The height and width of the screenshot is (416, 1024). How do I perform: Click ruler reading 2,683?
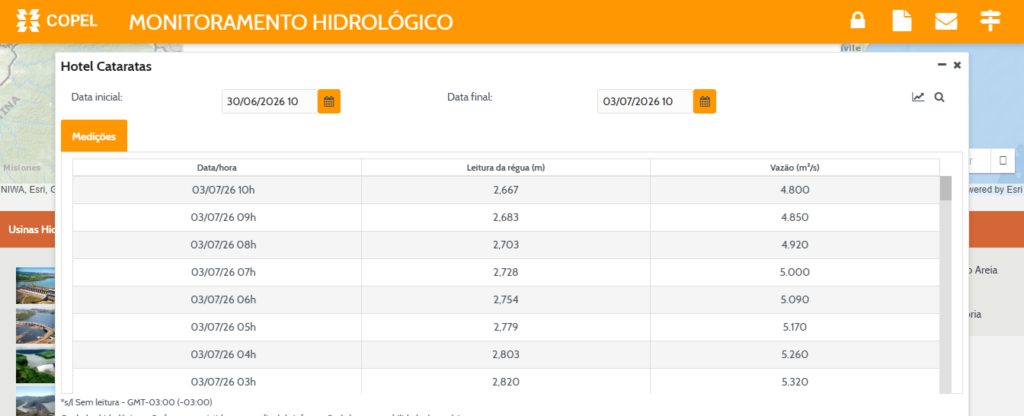(506, 217)
